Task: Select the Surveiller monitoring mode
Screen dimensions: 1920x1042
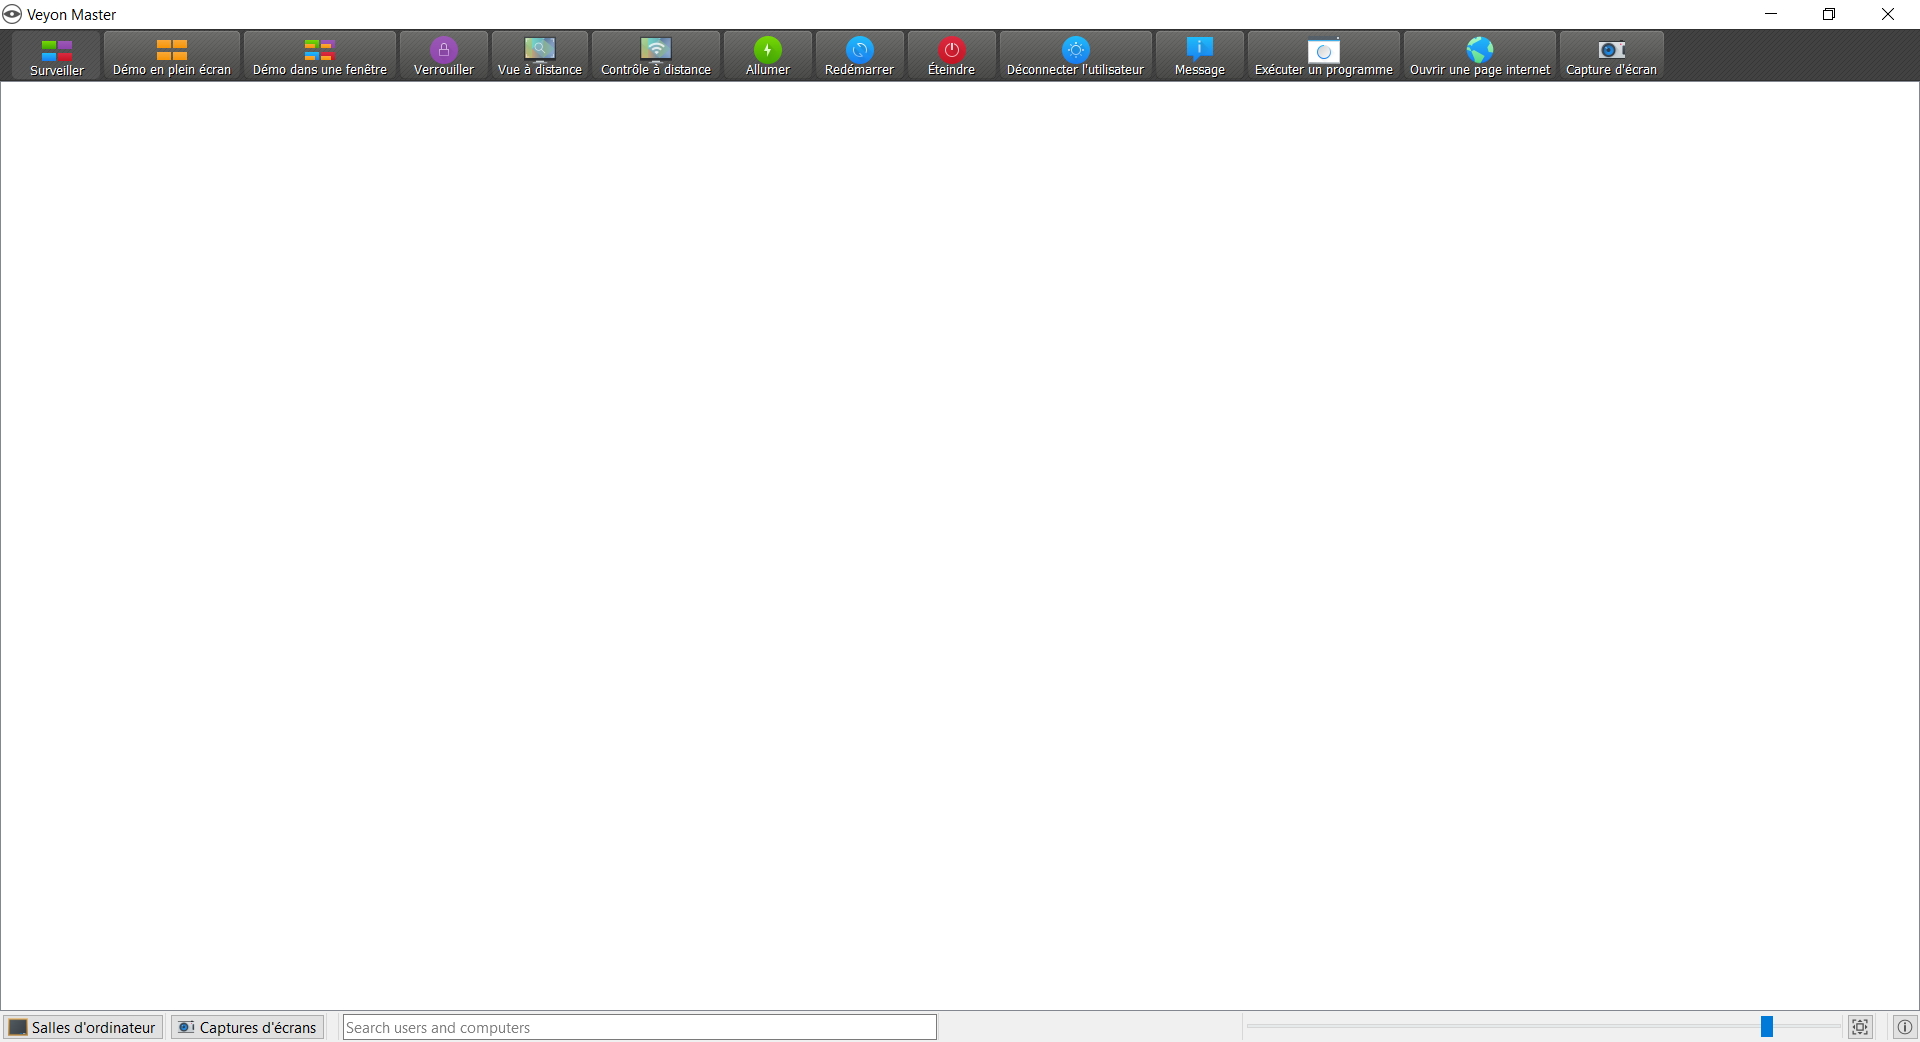Action: coord(57,56)
